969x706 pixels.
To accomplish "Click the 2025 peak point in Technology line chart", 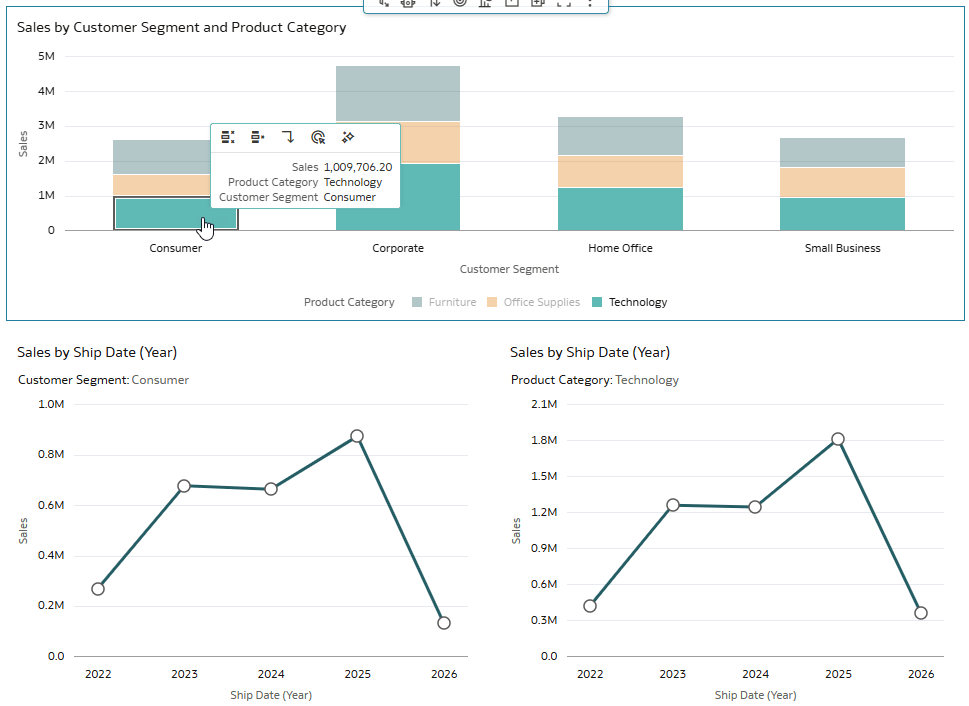I will click(838, 439).
